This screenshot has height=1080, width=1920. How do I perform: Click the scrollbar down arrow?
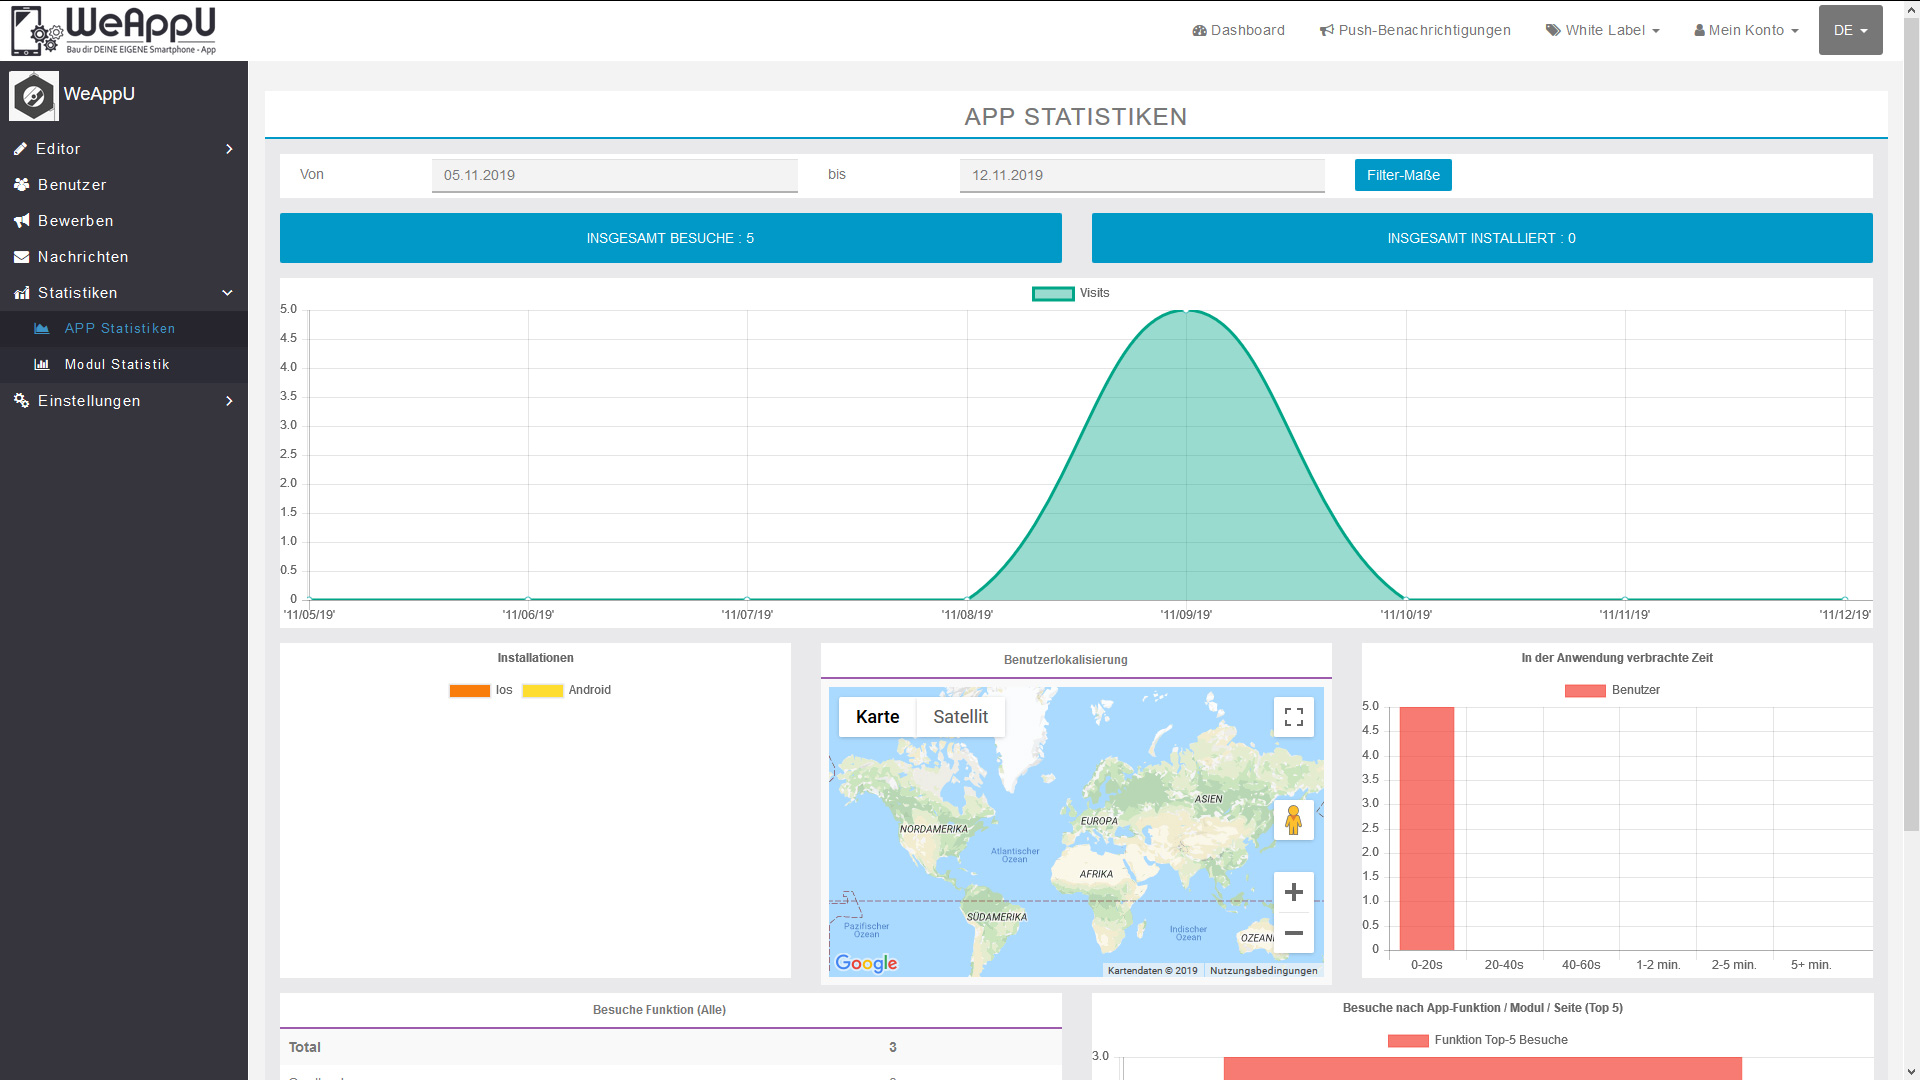click(x=1911, y=1072)
